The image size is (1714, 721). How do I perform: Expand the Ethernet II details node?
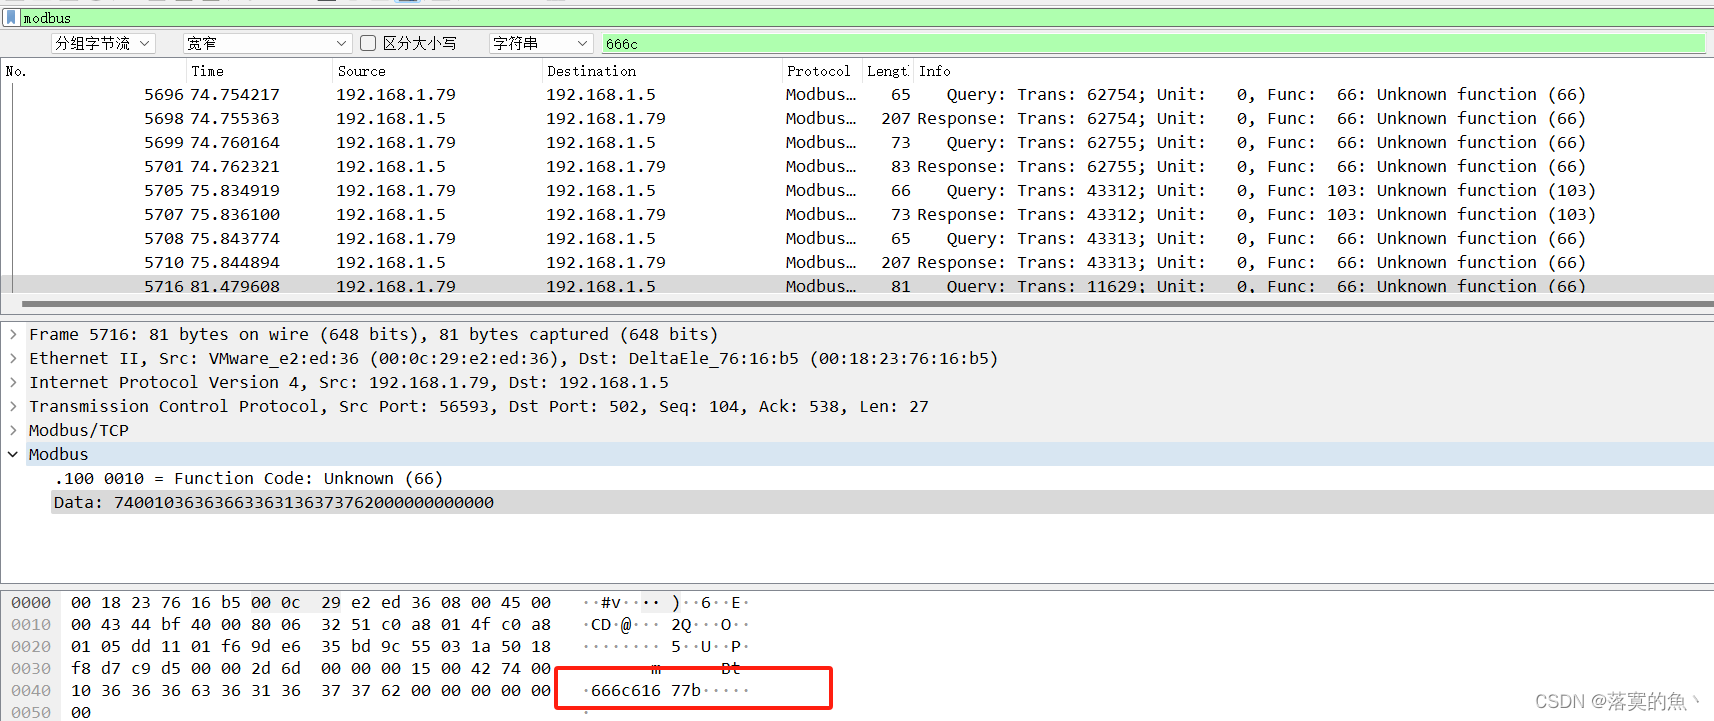13,358
